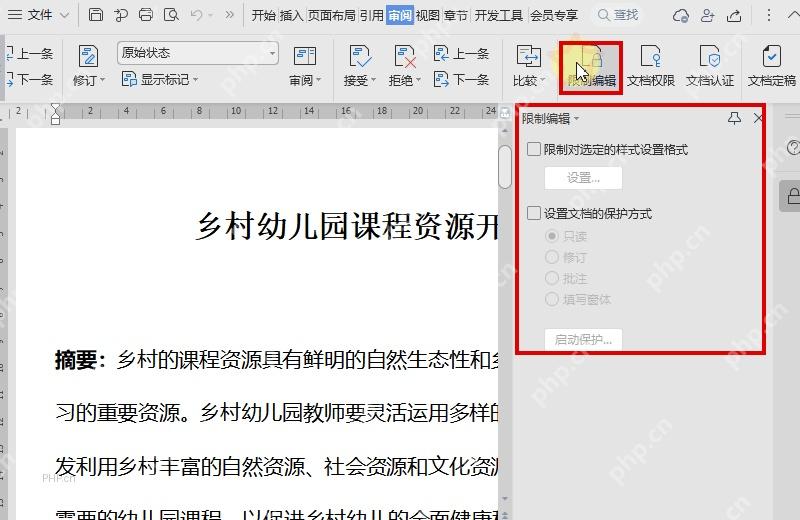Click the 拒绝 change icon
800x520 pixels.
coord(405,56)
